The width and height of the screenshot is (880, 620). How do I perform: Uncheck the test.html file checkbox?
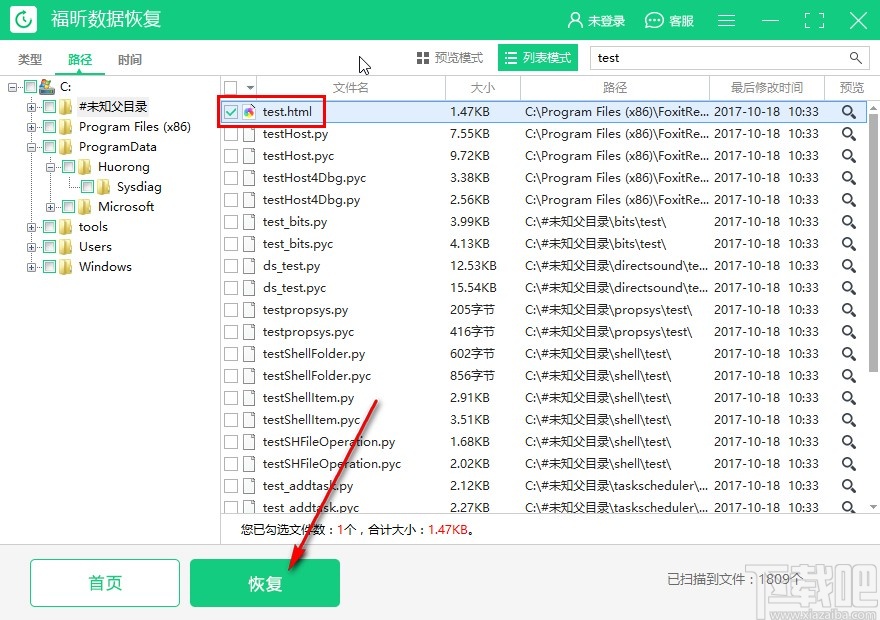coord(231,112)
